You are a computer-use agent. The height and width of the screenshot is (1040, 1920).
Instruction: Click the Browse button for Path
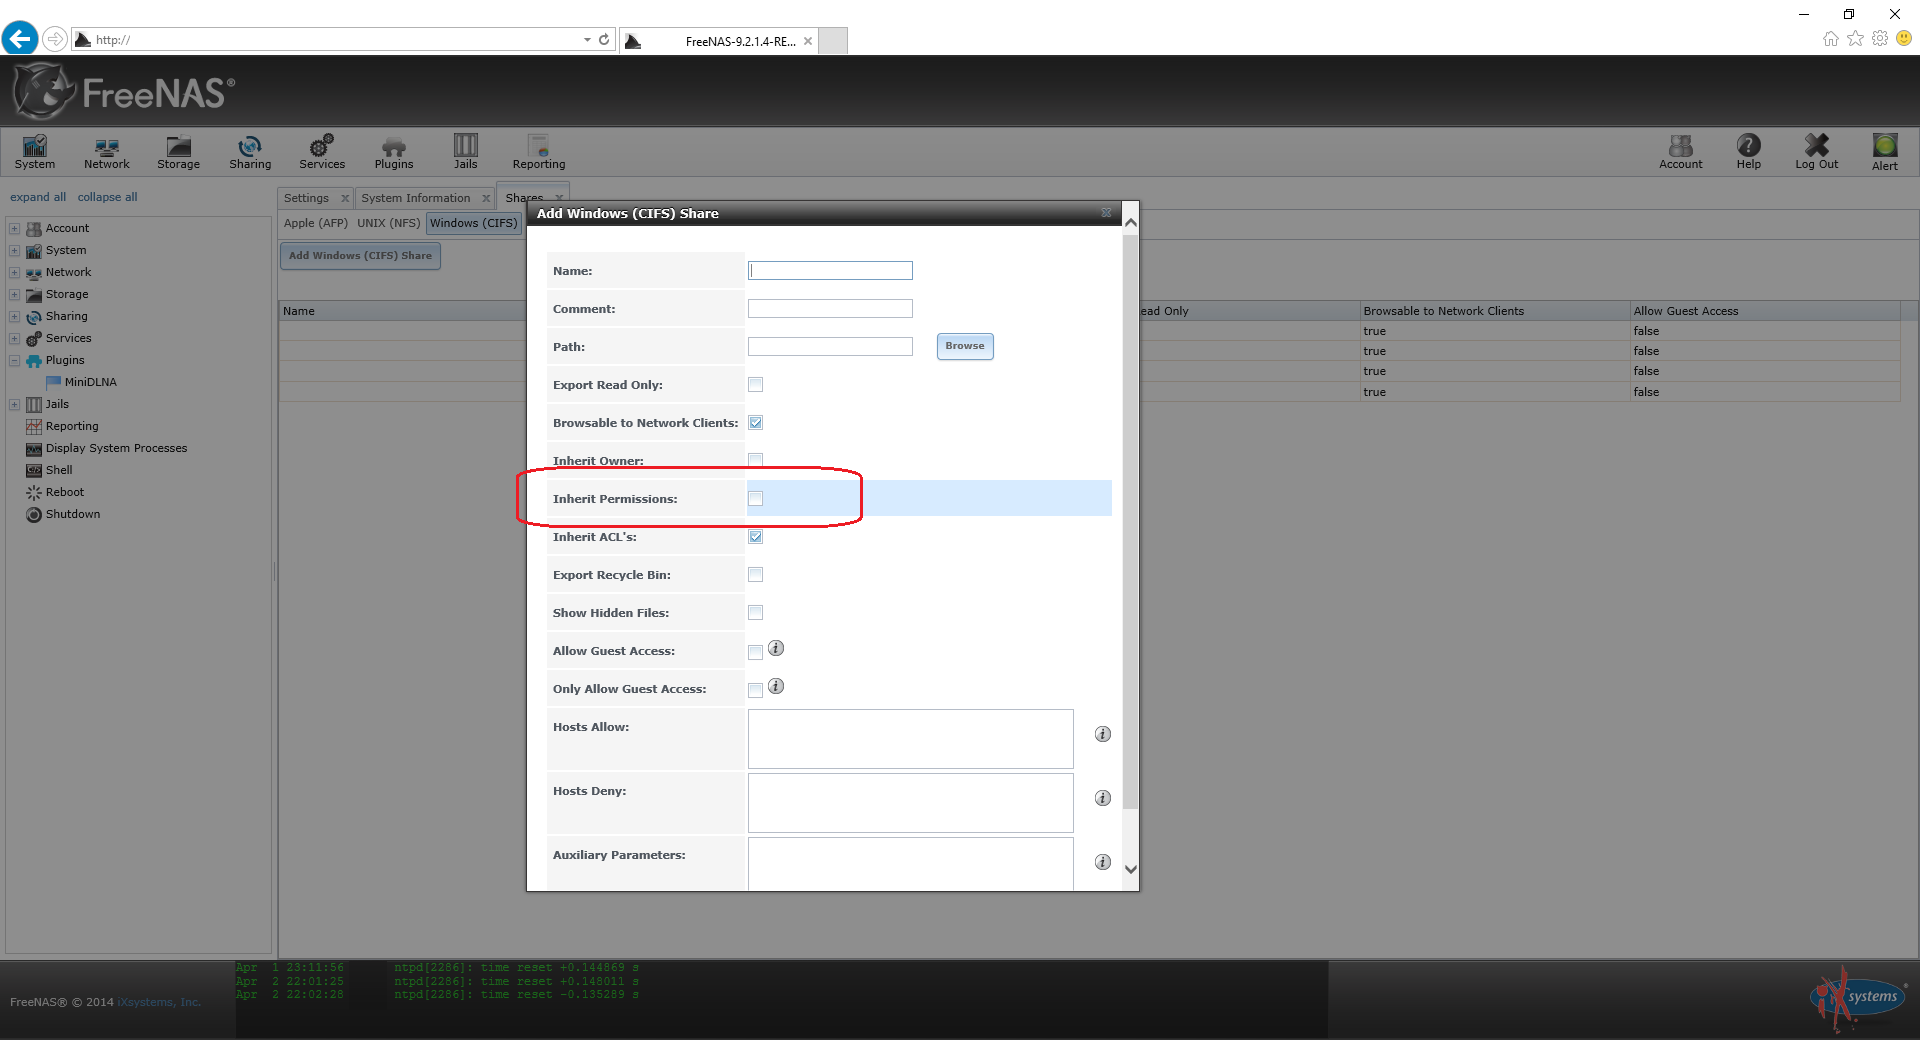(965, 346)
